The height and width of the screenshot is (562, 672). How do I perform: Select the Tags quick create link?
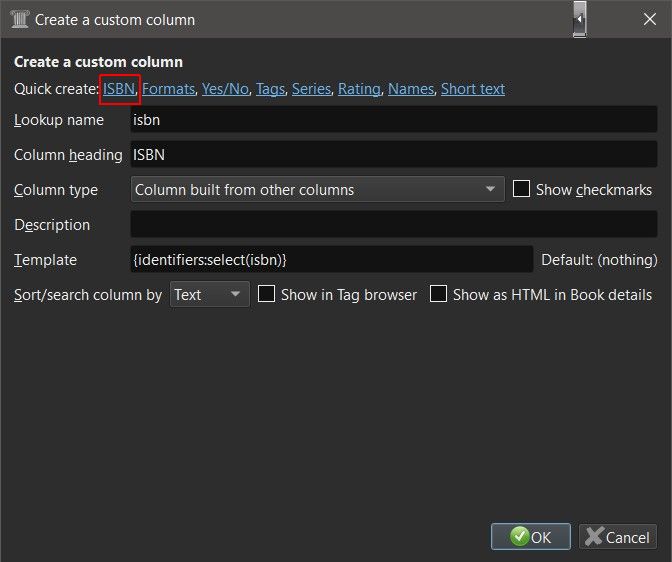(270, 89)
